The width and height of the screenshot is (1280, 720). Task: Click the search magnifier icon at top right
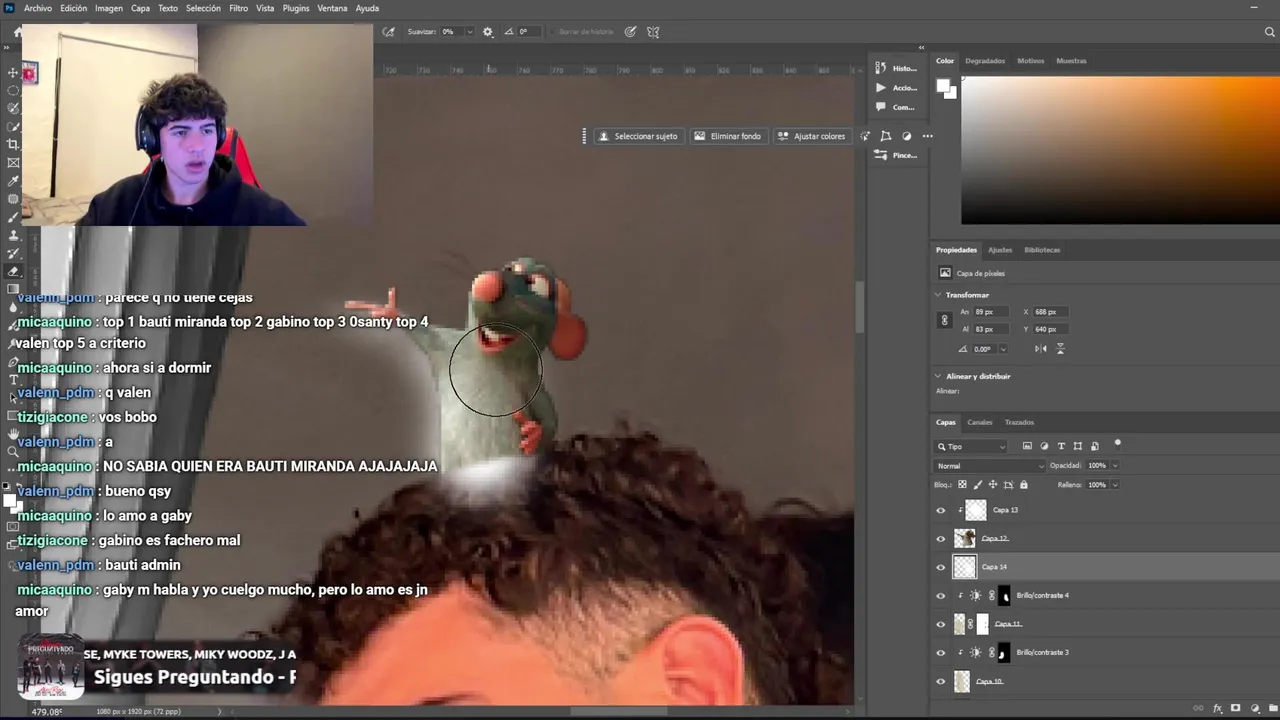click(1270, 32)
